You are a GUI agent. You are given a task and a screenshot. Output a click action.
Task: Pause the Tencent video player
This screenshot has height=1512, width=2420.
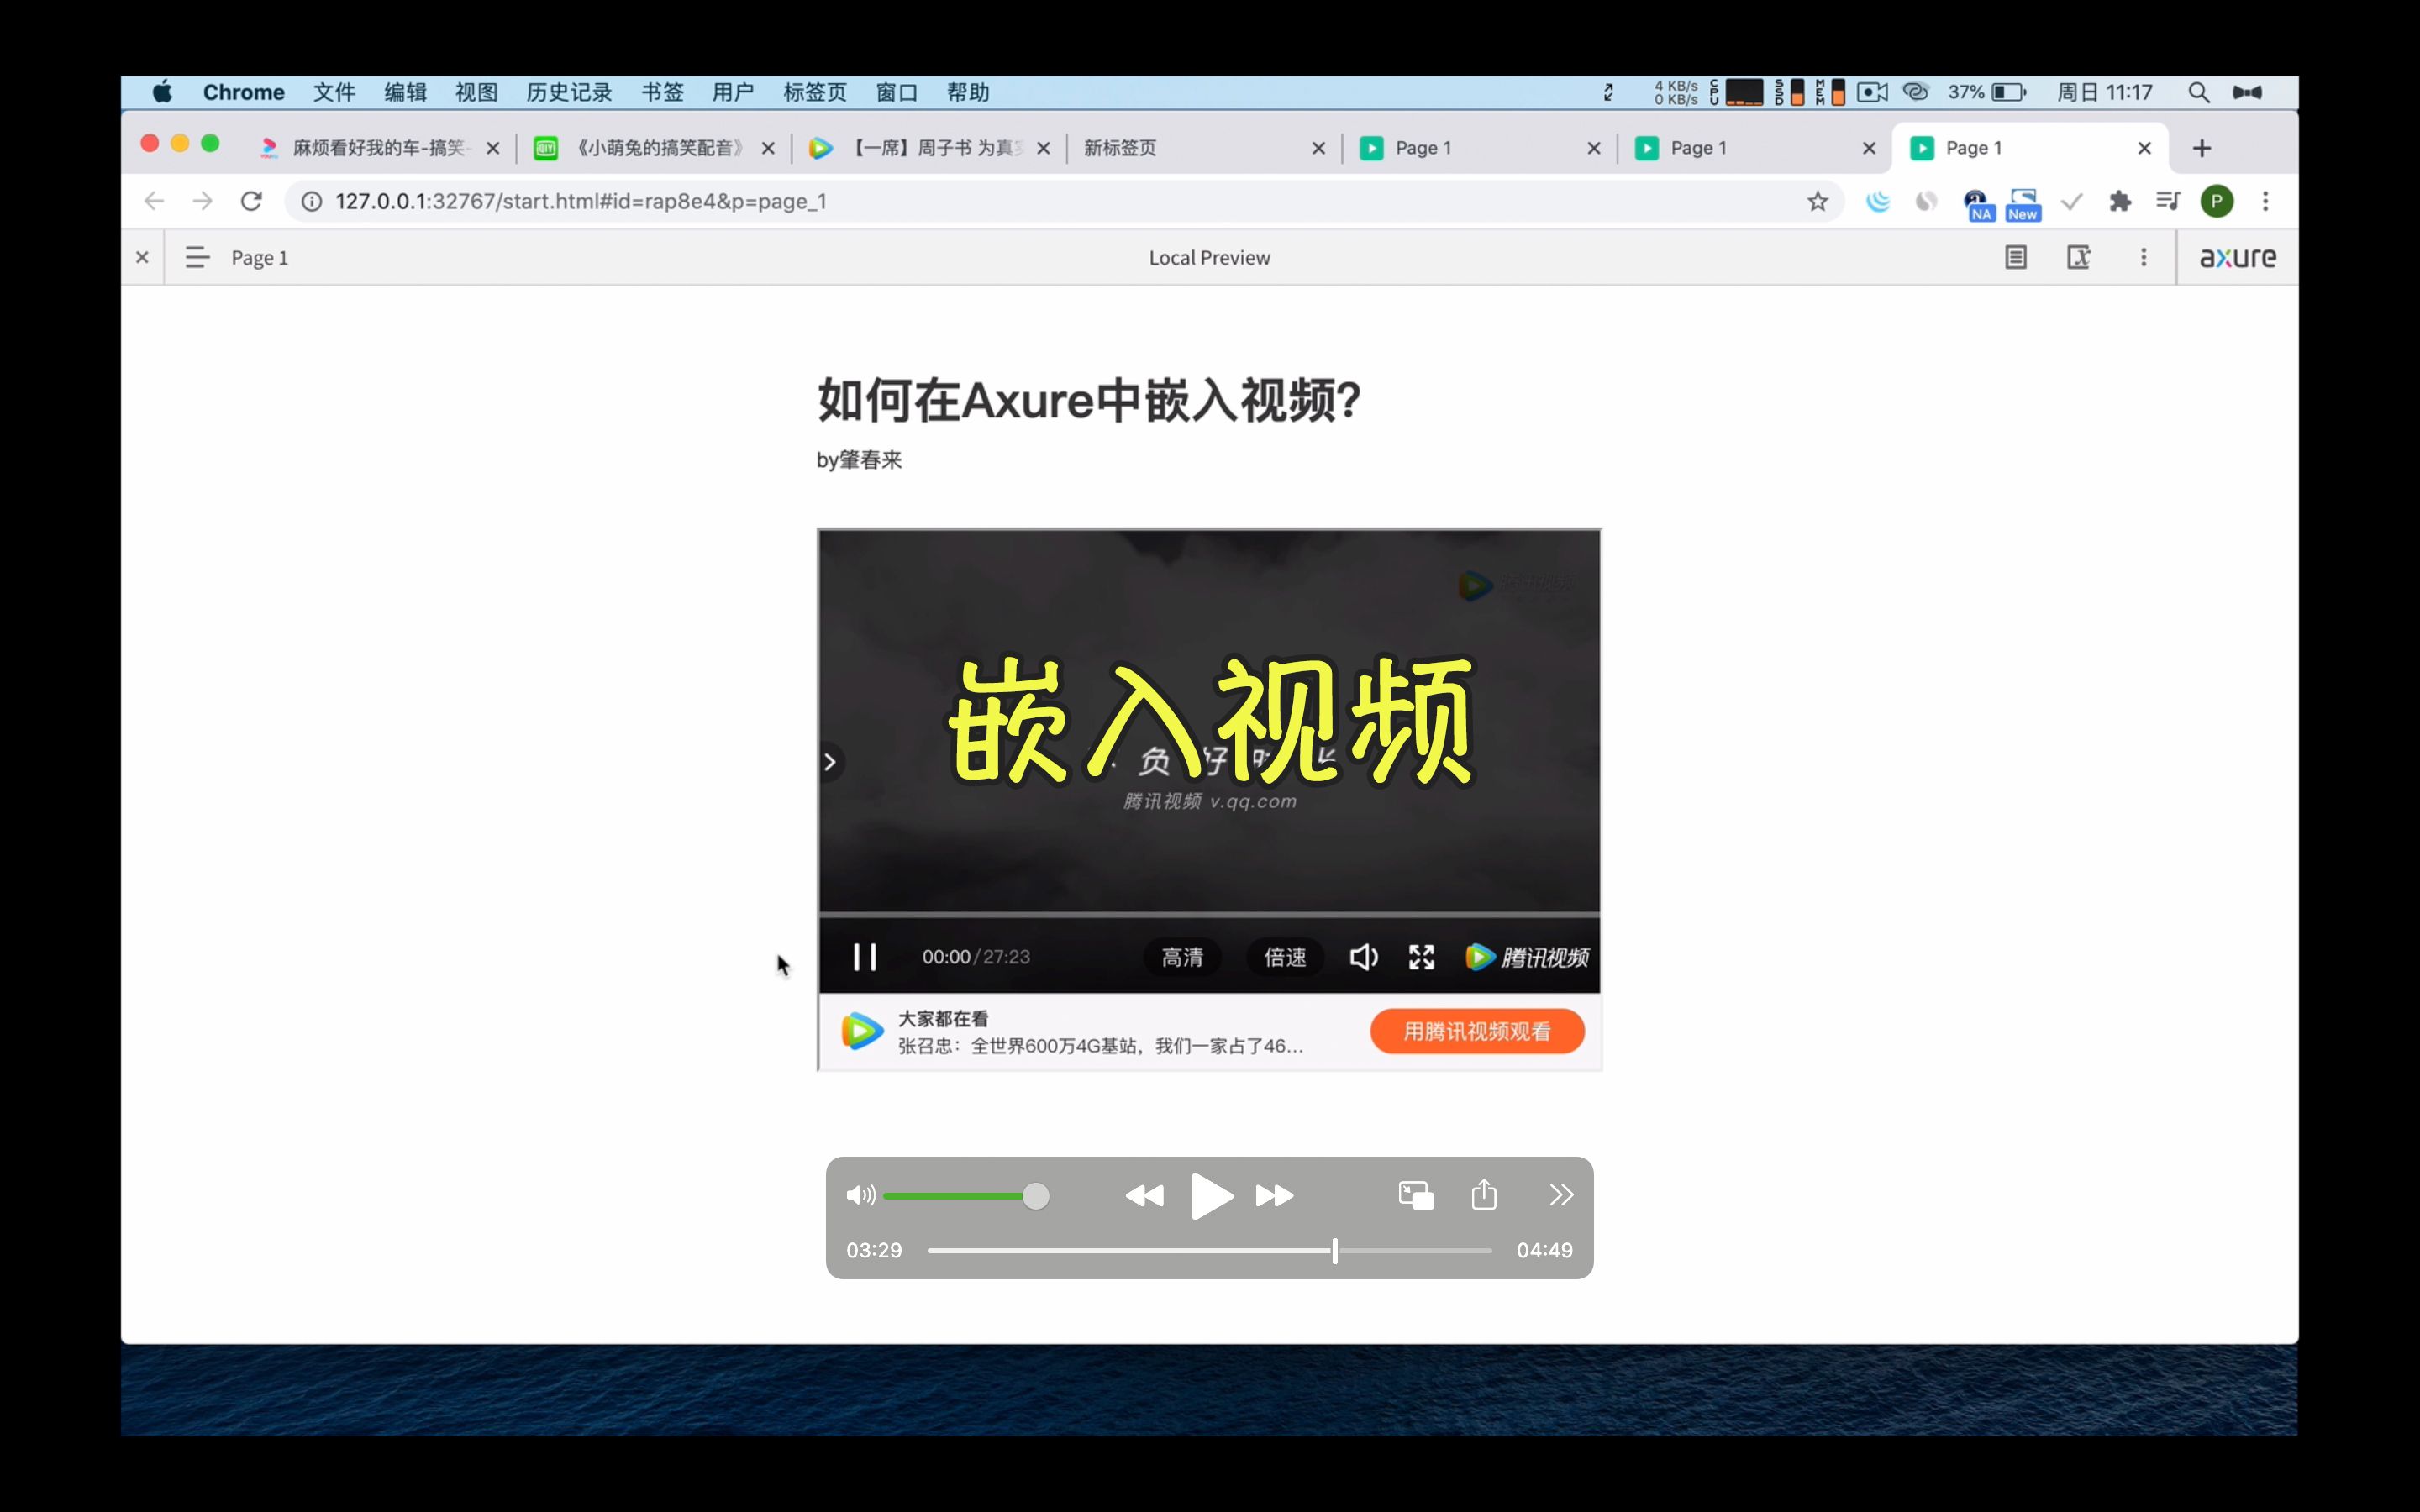pyautogui.click(x=865, y=957)
